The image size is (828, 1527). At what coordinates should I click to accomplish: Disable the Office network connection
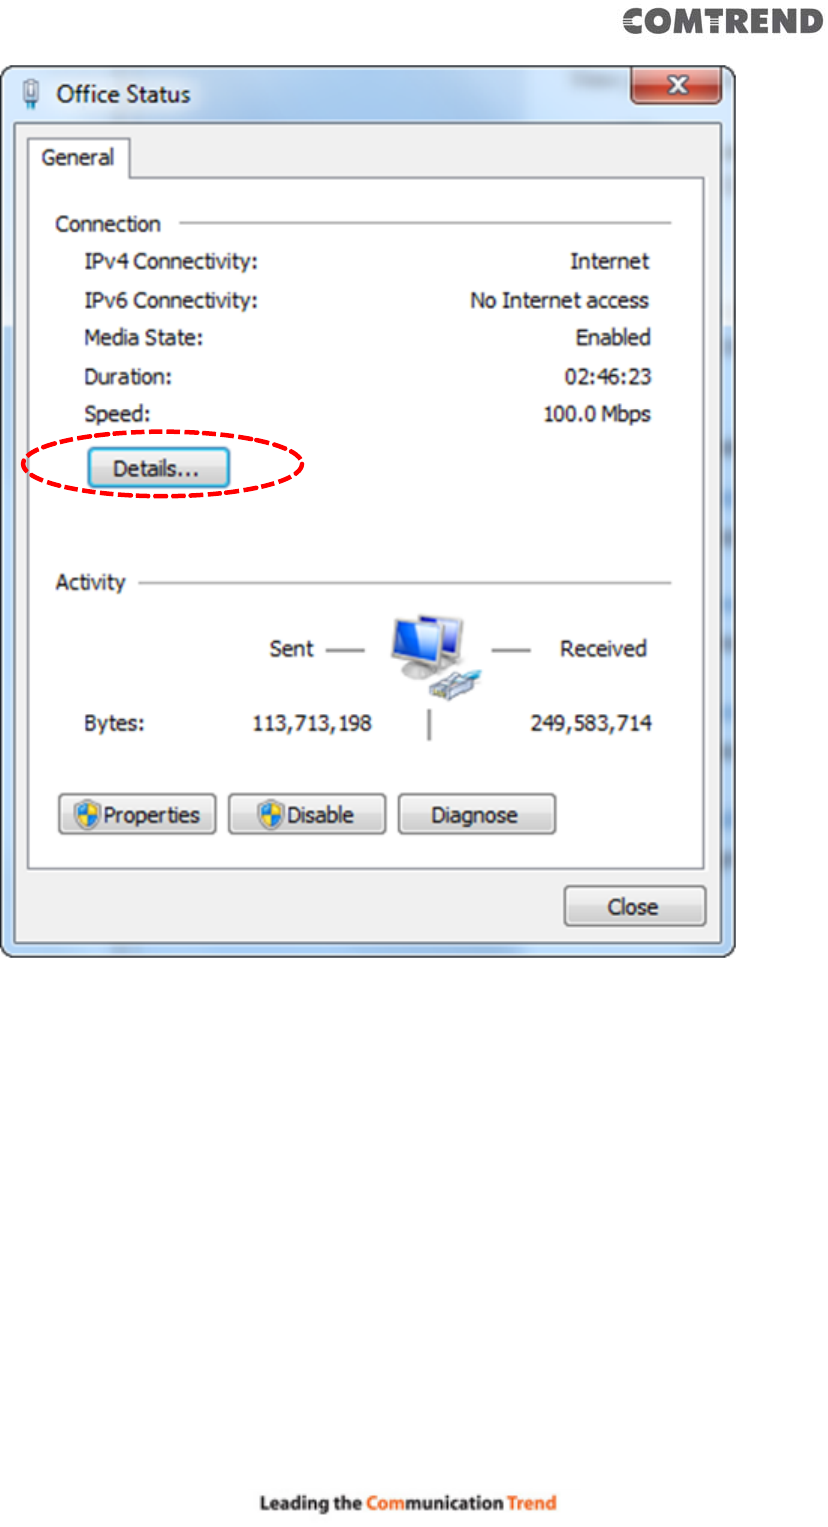pyautogui.click(x=307, y=815)
